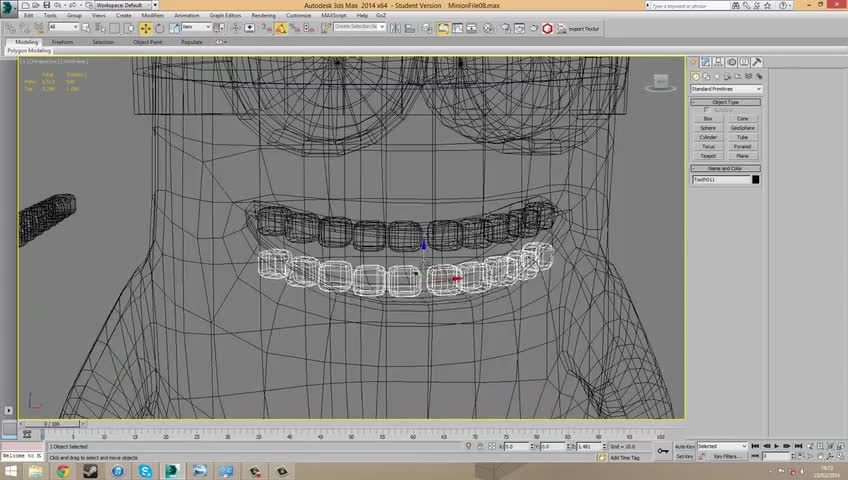Toggle Set Key mode
The width and height of the screenshot is (848, 480).
(x=684, y=456)
